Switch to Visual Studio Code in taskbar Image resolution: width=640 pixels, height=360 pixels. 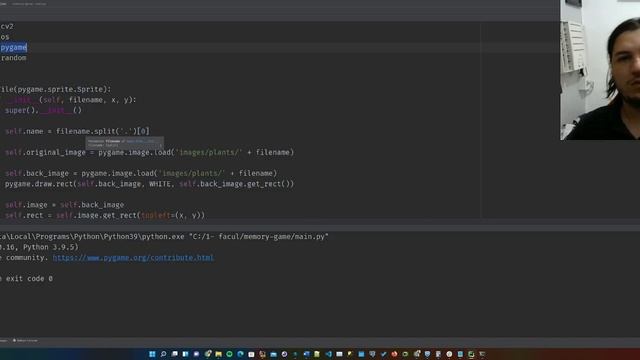329,354
